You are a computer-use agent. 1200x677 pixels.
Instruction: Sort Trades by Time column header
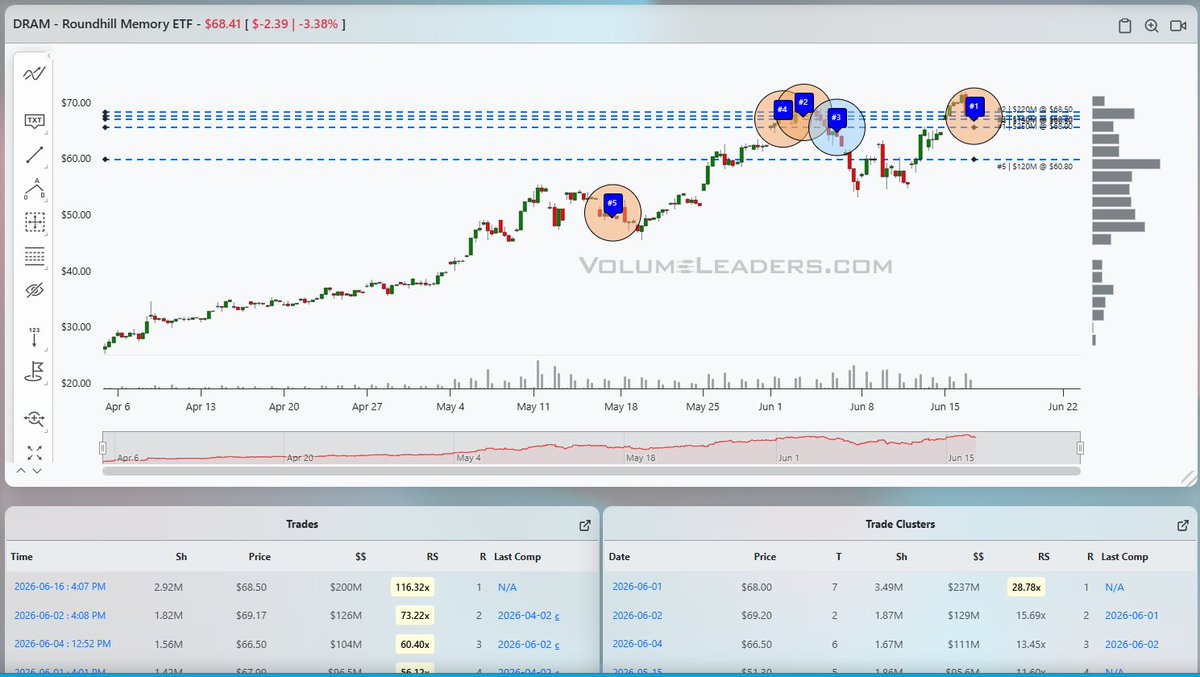(x=21, y=556)
